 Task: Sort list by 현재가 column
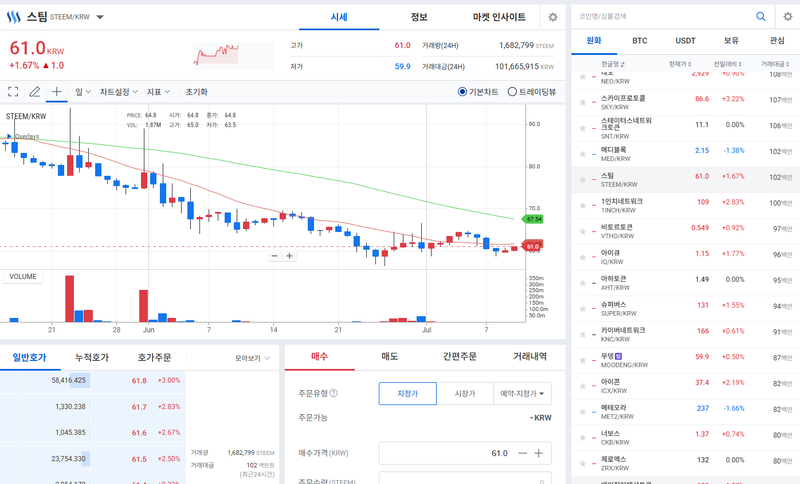tap(680, 64)
